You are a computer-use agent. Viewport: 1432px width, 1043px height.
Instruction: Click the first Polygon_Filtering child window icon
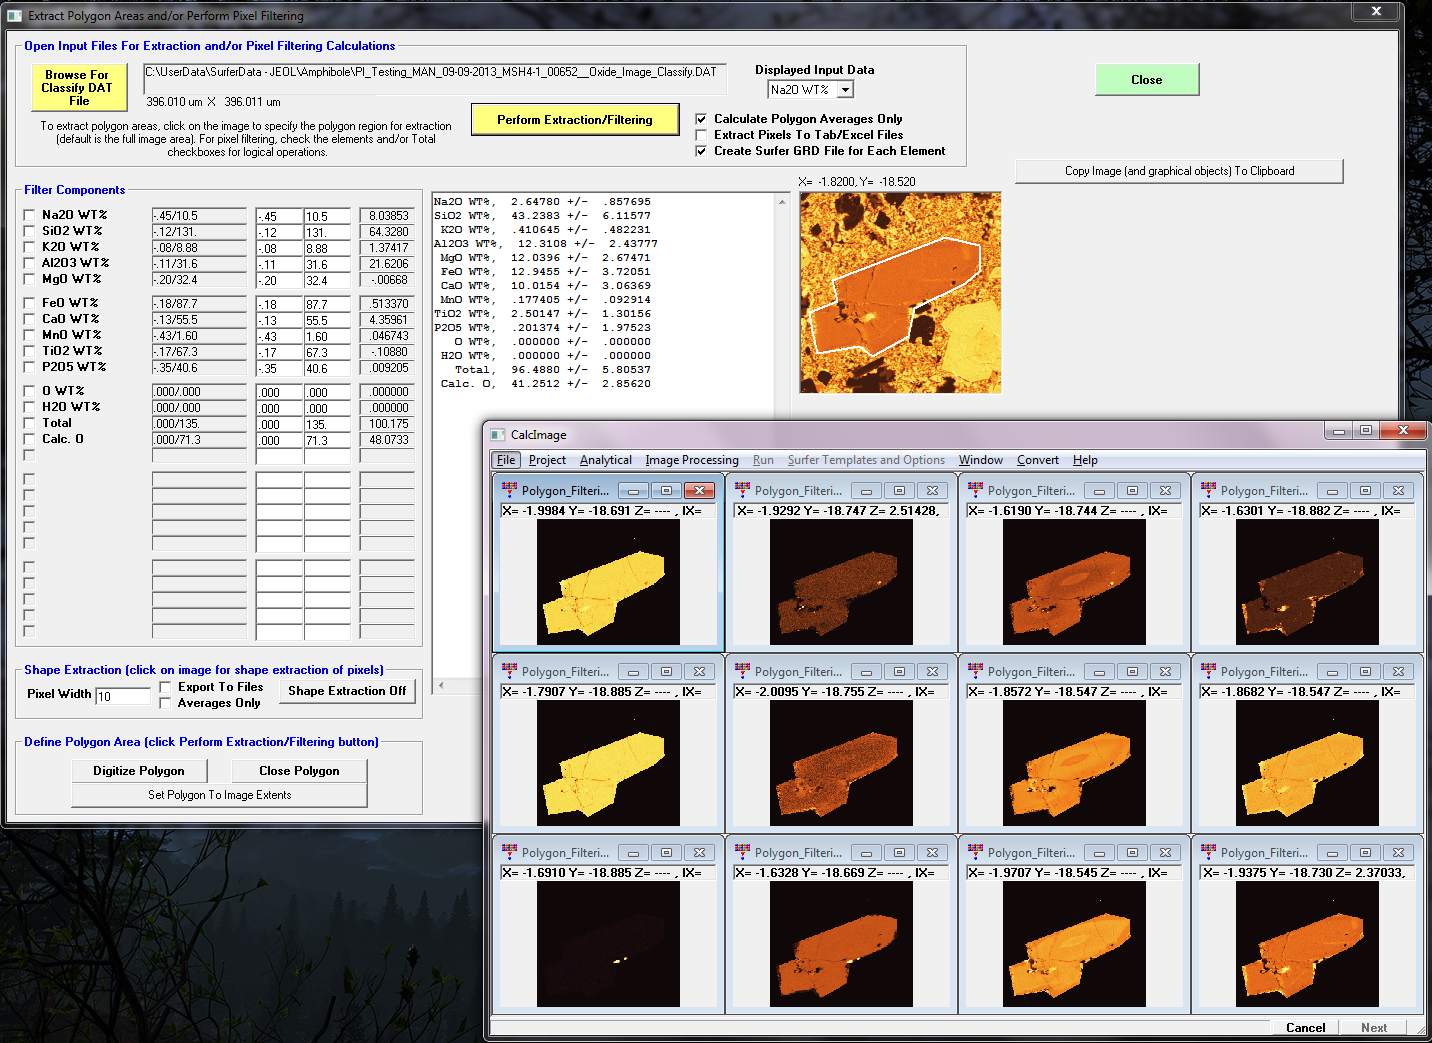[x=509, y=490]
